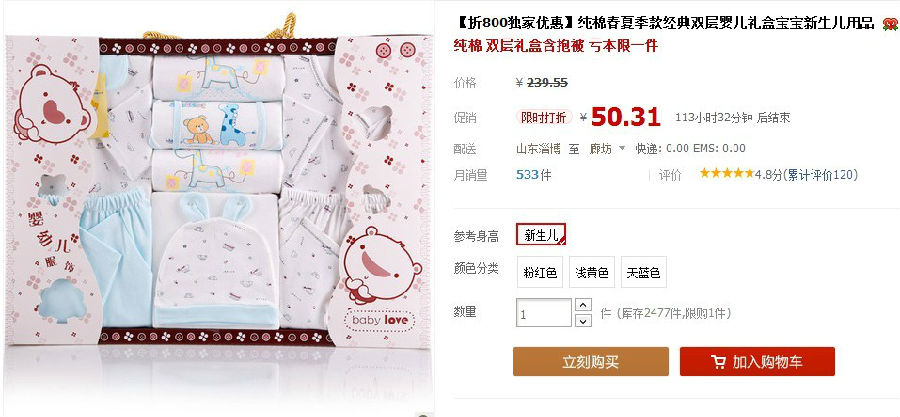Click the 限时打折 promotion tag
This screenshot has width=900, height=417.
tap(543, 117)
